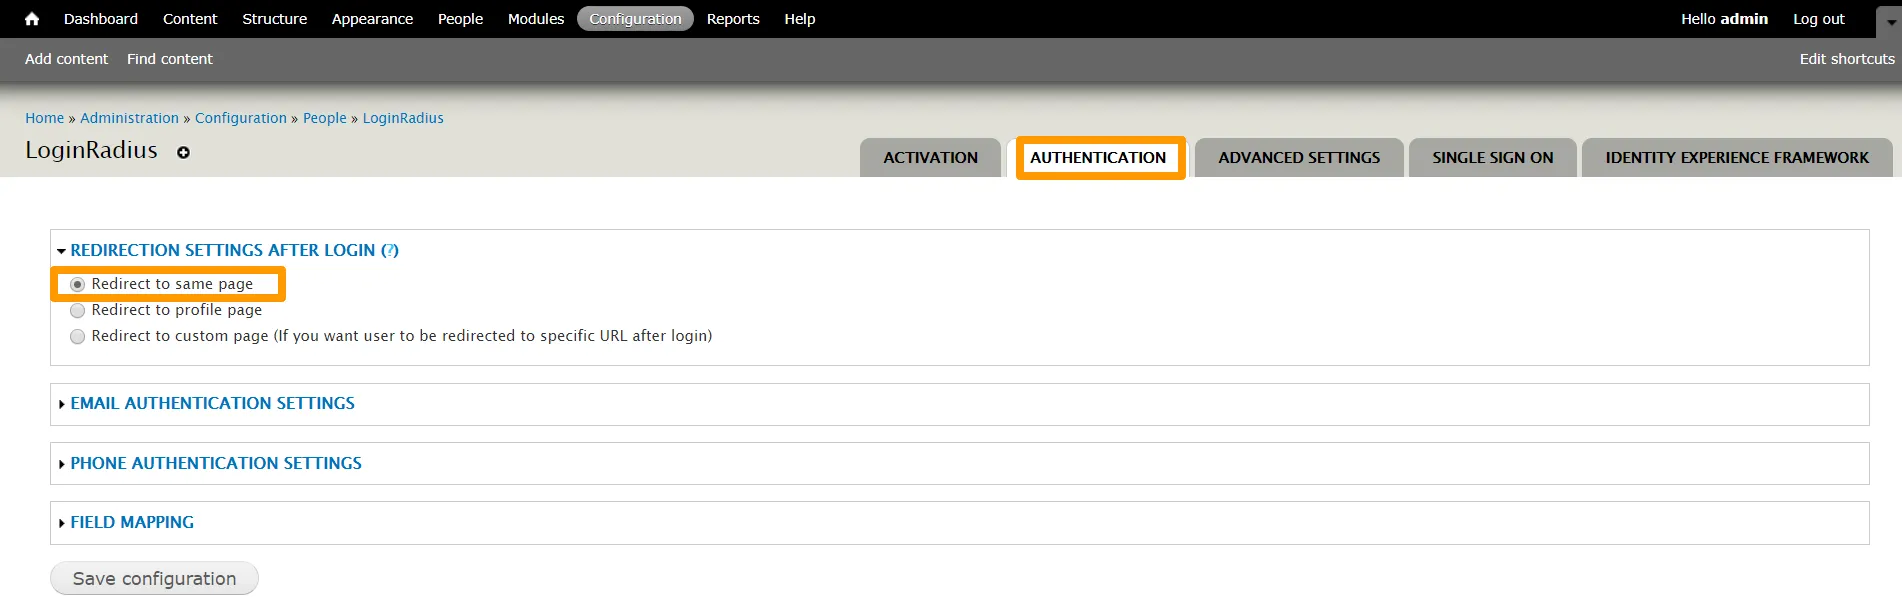Go to Home breadcrumb link
The image size is (1902, 602).
pos(44,118)
